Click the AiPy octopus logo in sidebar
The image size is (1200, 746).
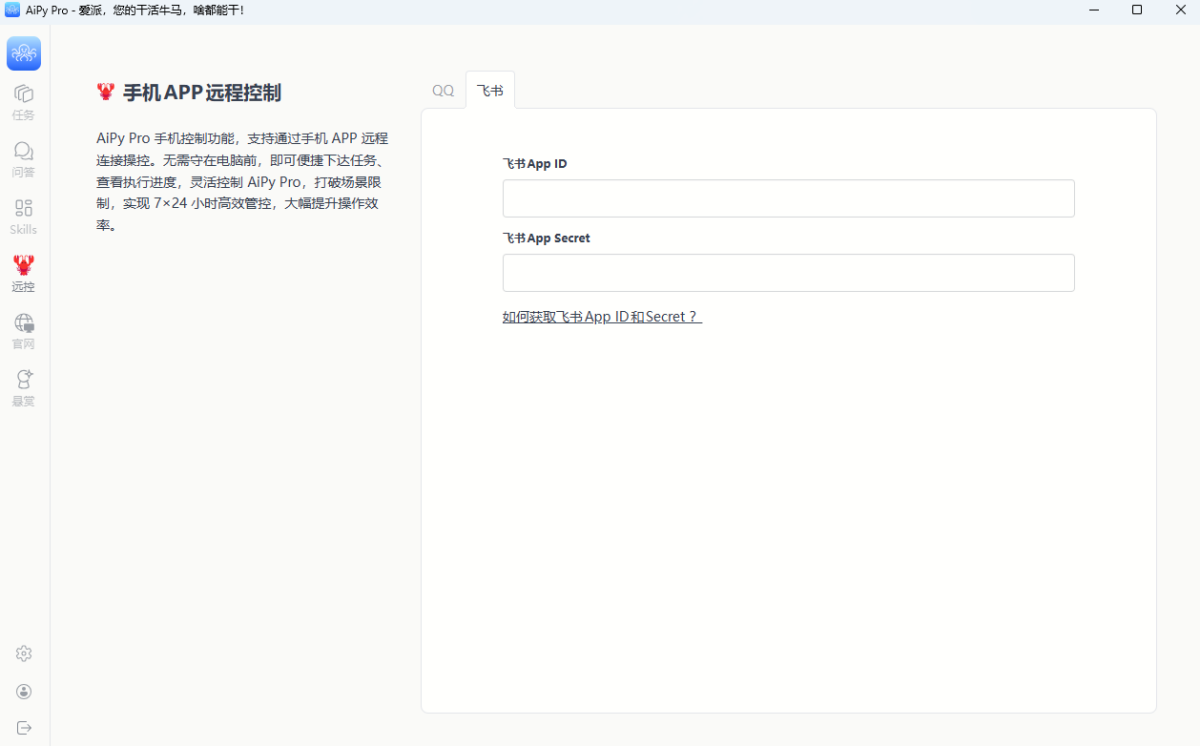pos(24,54)
